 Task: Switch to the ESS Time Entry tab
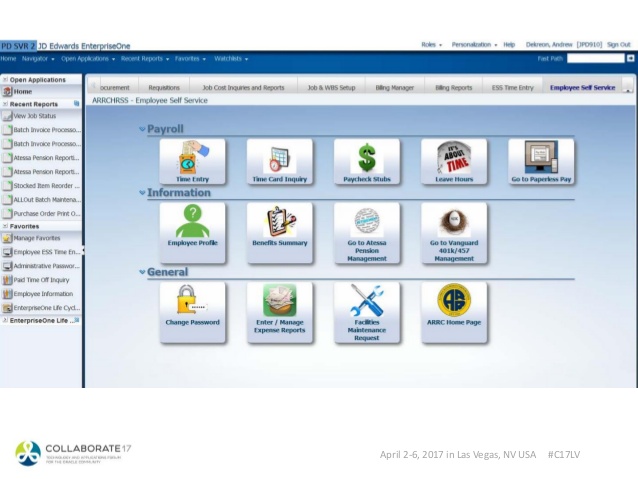coord(512,87)
